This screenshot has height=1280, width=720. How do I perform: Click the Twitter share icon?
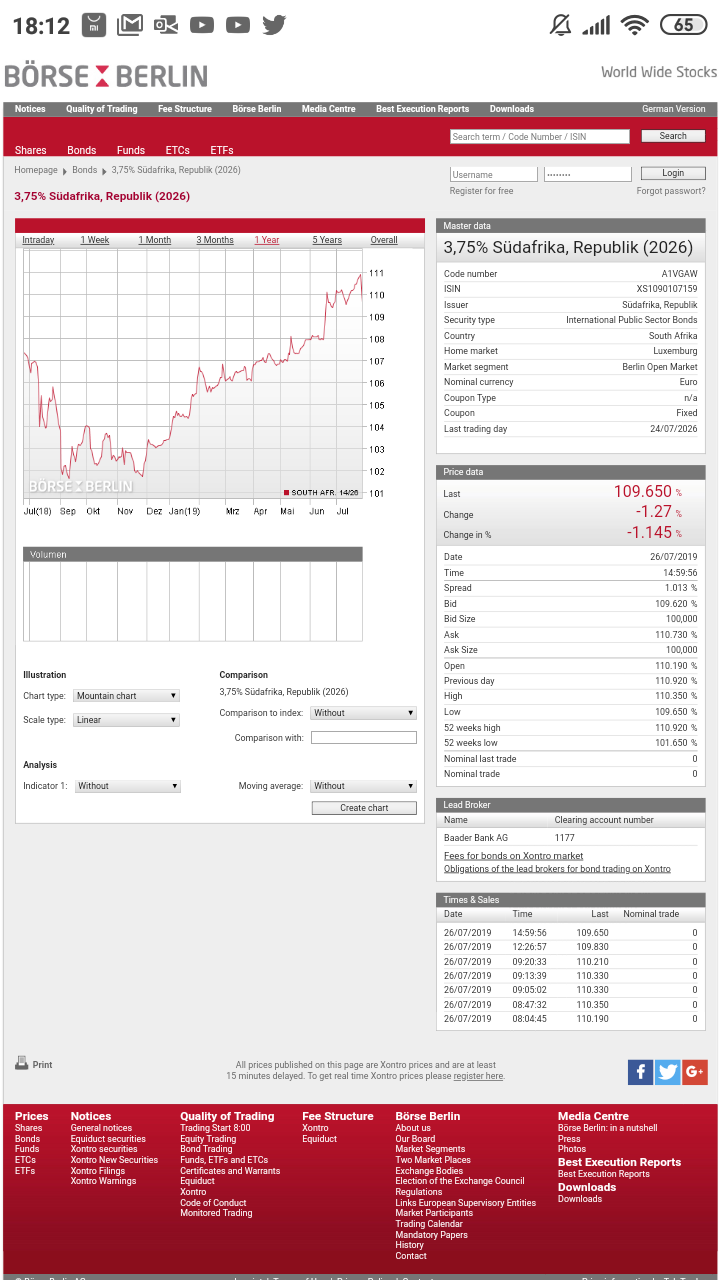(668, 1072)
